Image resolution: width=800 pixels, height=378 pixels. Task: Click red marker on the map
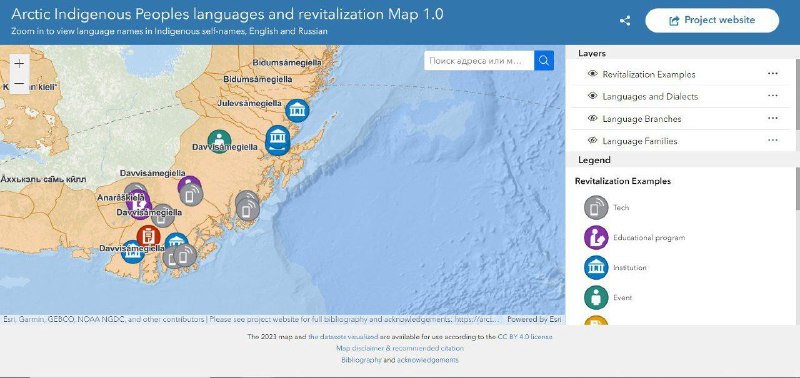point(148,236)
